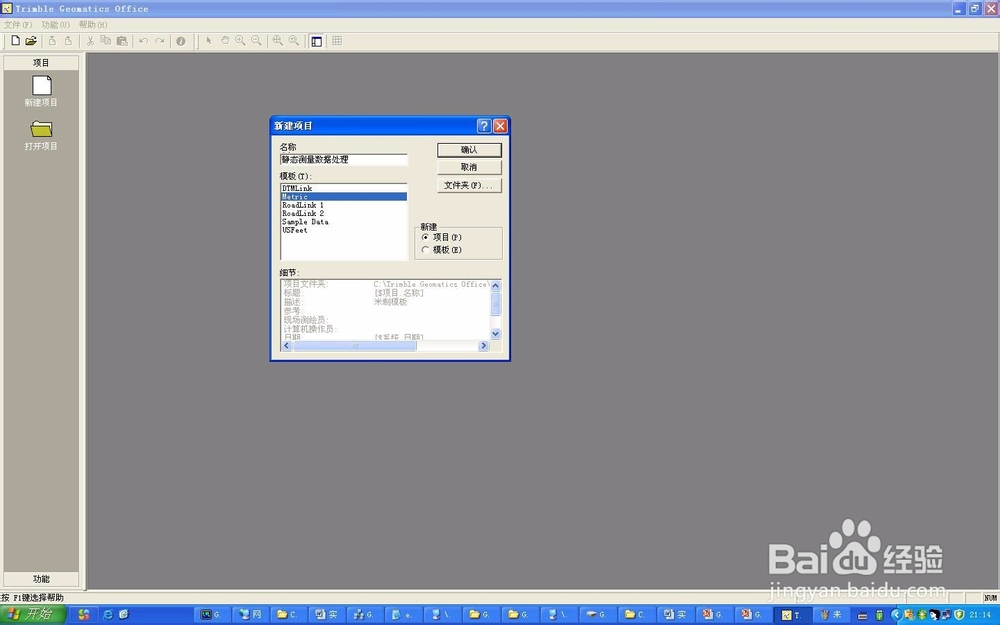Image resolution: width=1000 pixels, height=625 pixels.
Task: Click in the project name input field
Action: pos(344,159)
